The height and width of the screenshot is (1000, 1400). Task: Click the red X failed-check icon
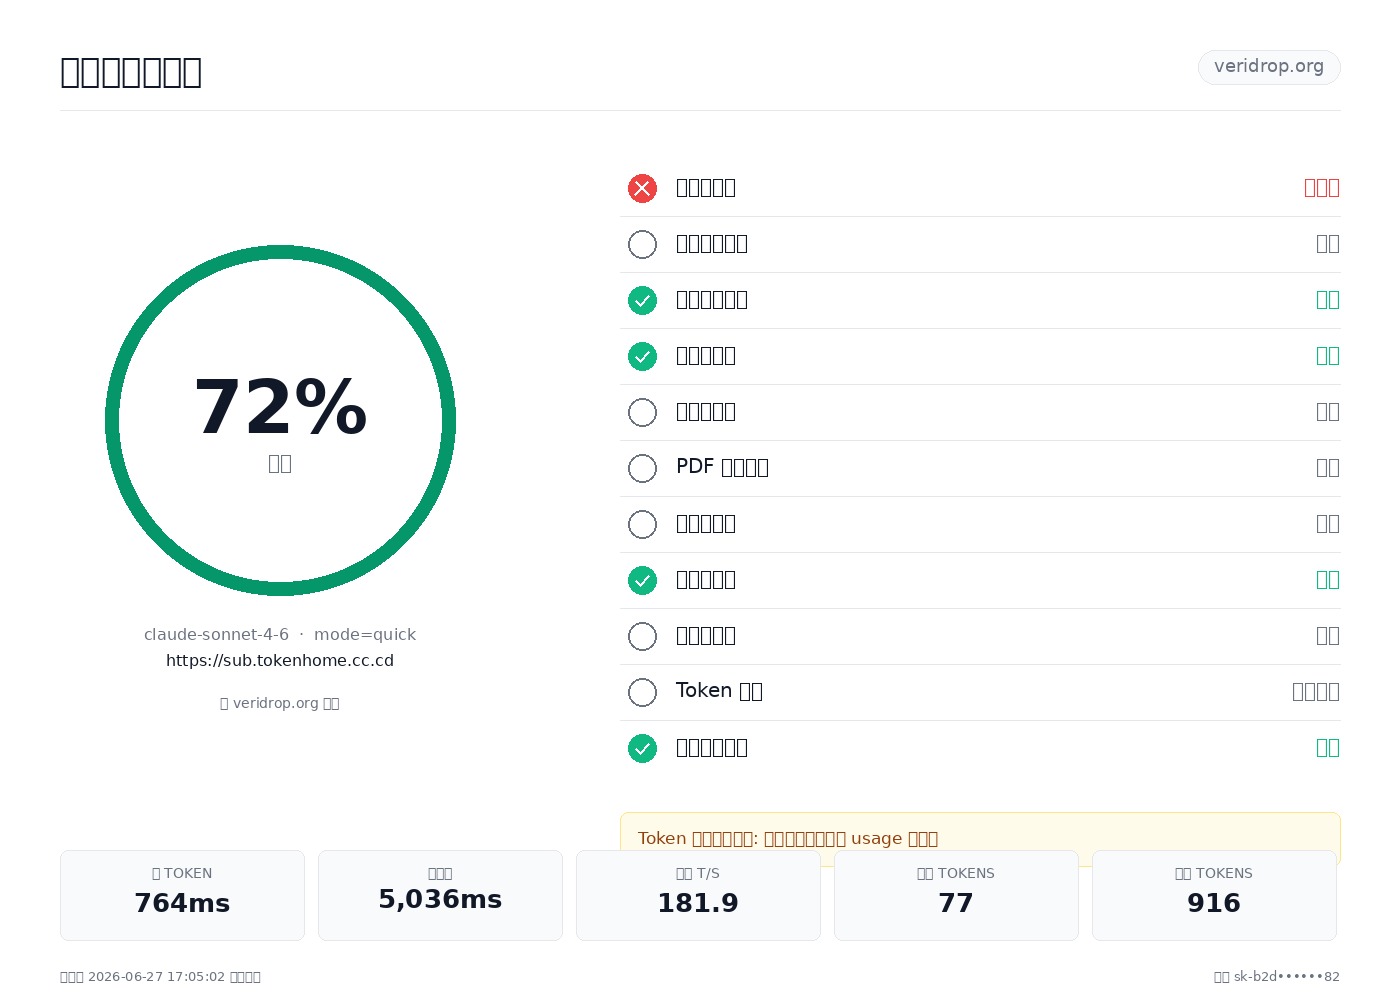tap(642, 188)
